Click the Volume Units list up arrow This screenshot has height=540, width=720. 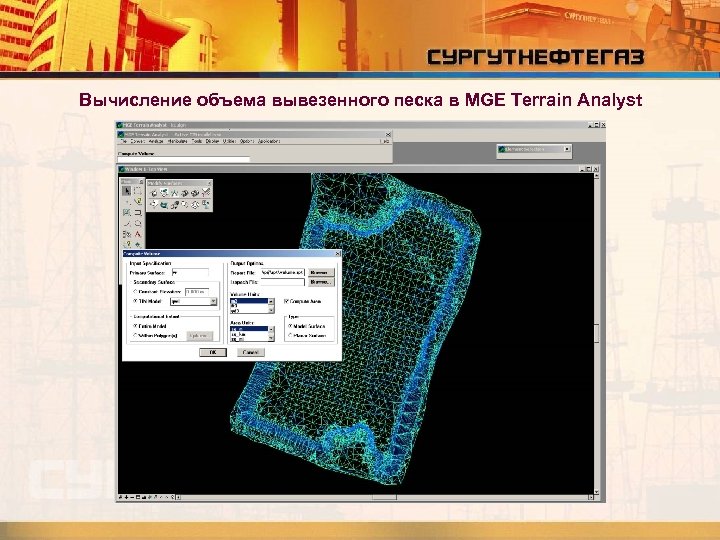(x=271, y=302)
